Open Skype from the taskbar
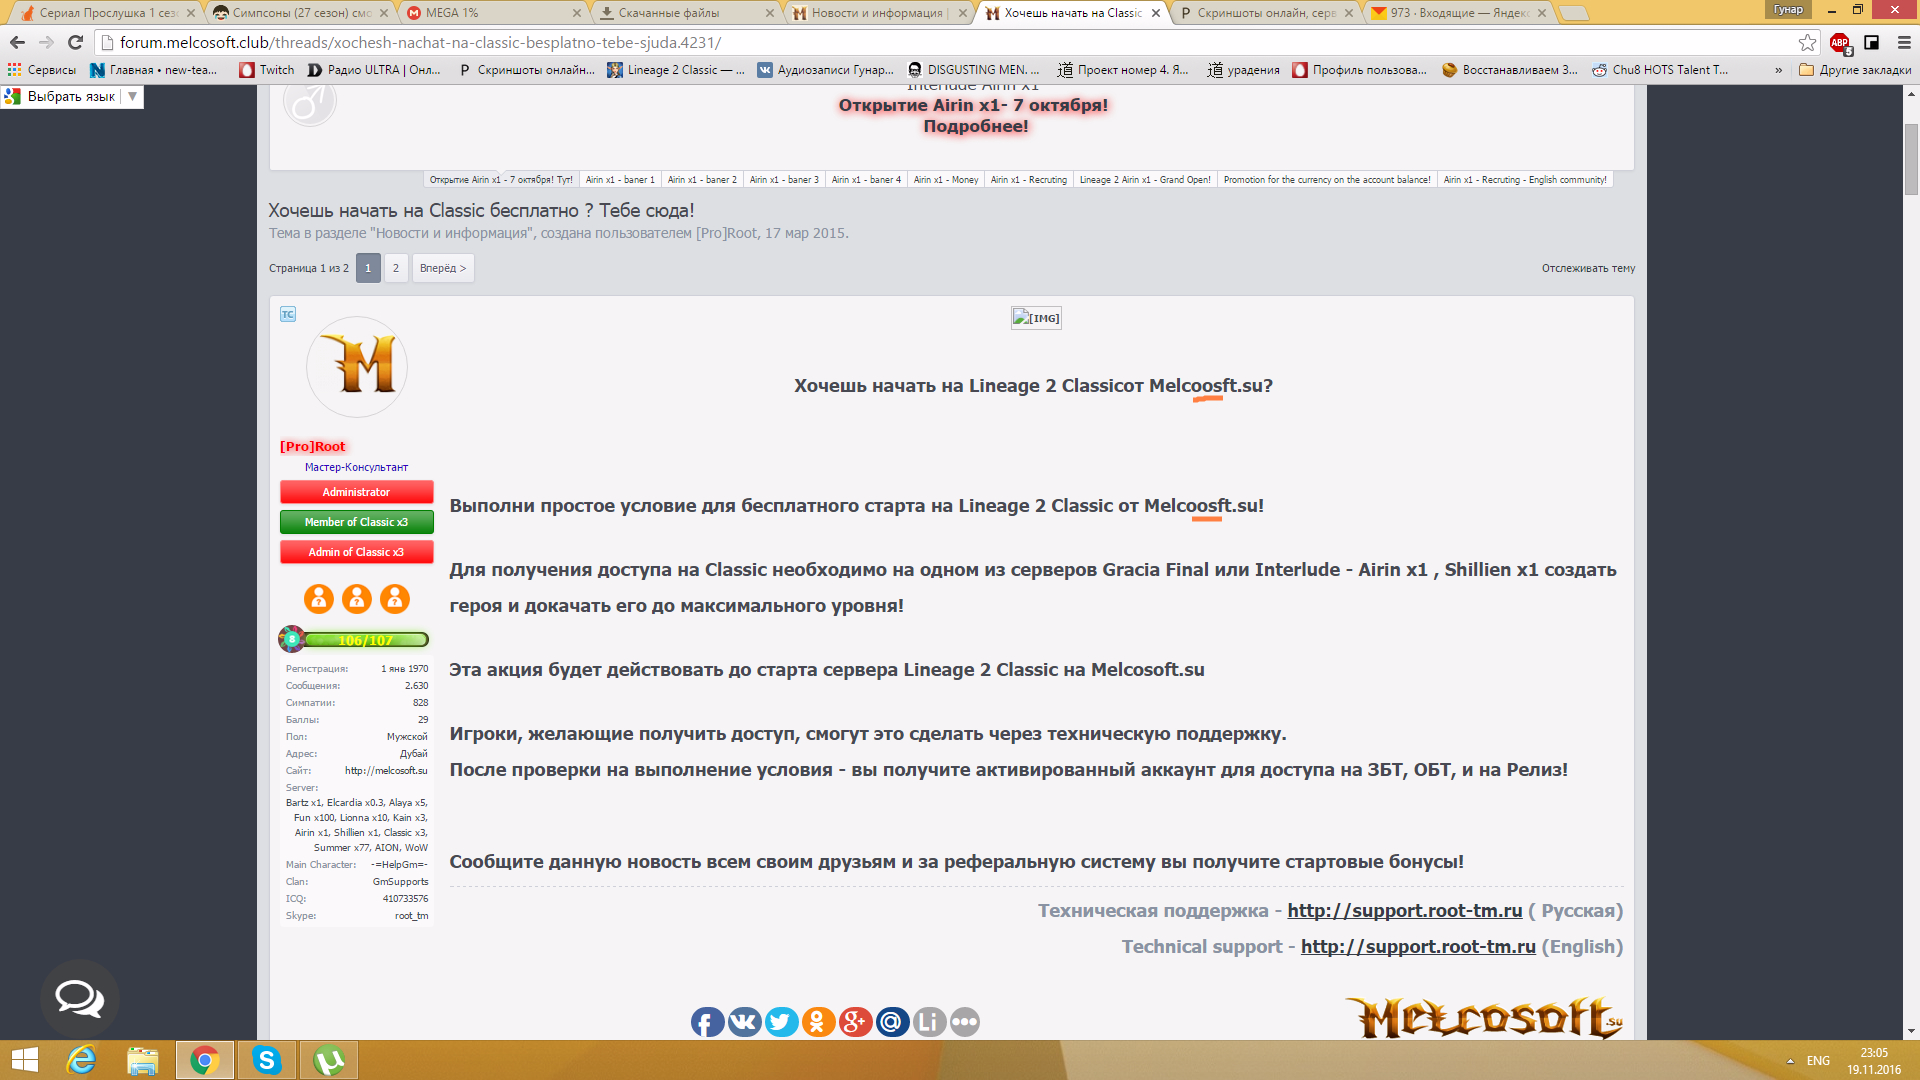 pyautogui.click(x=267, y=1060)
